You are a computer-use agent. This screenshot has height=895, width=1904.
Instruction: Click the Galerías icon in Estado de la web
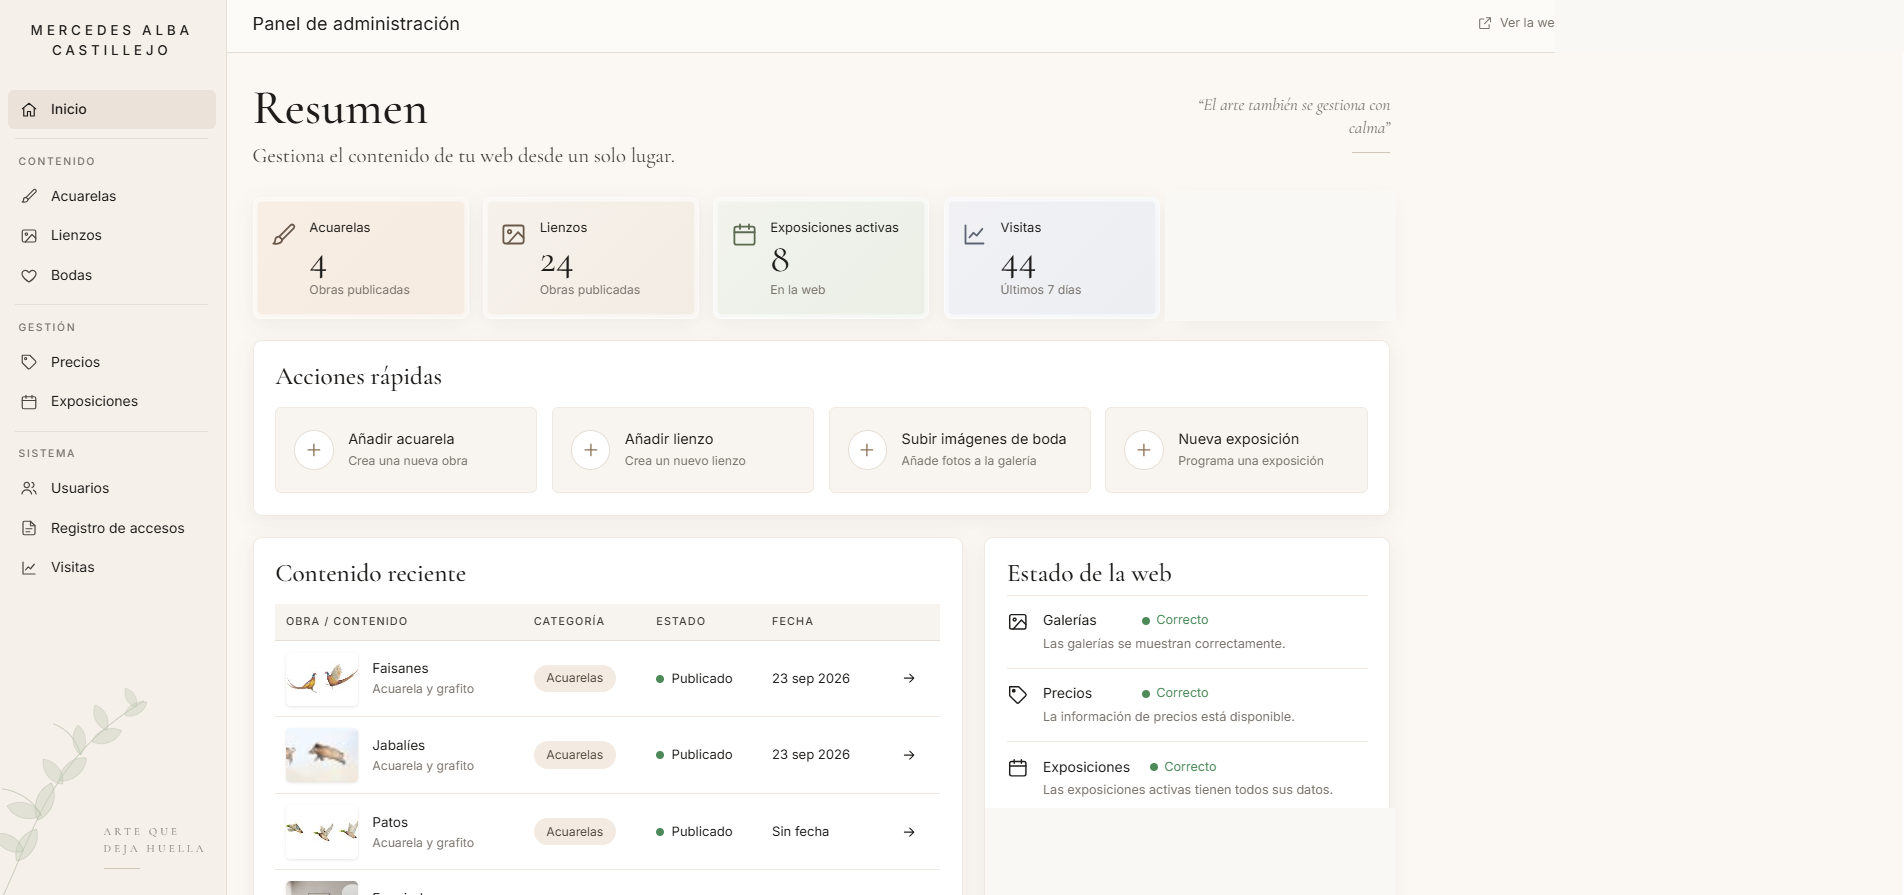[1018, 622]
